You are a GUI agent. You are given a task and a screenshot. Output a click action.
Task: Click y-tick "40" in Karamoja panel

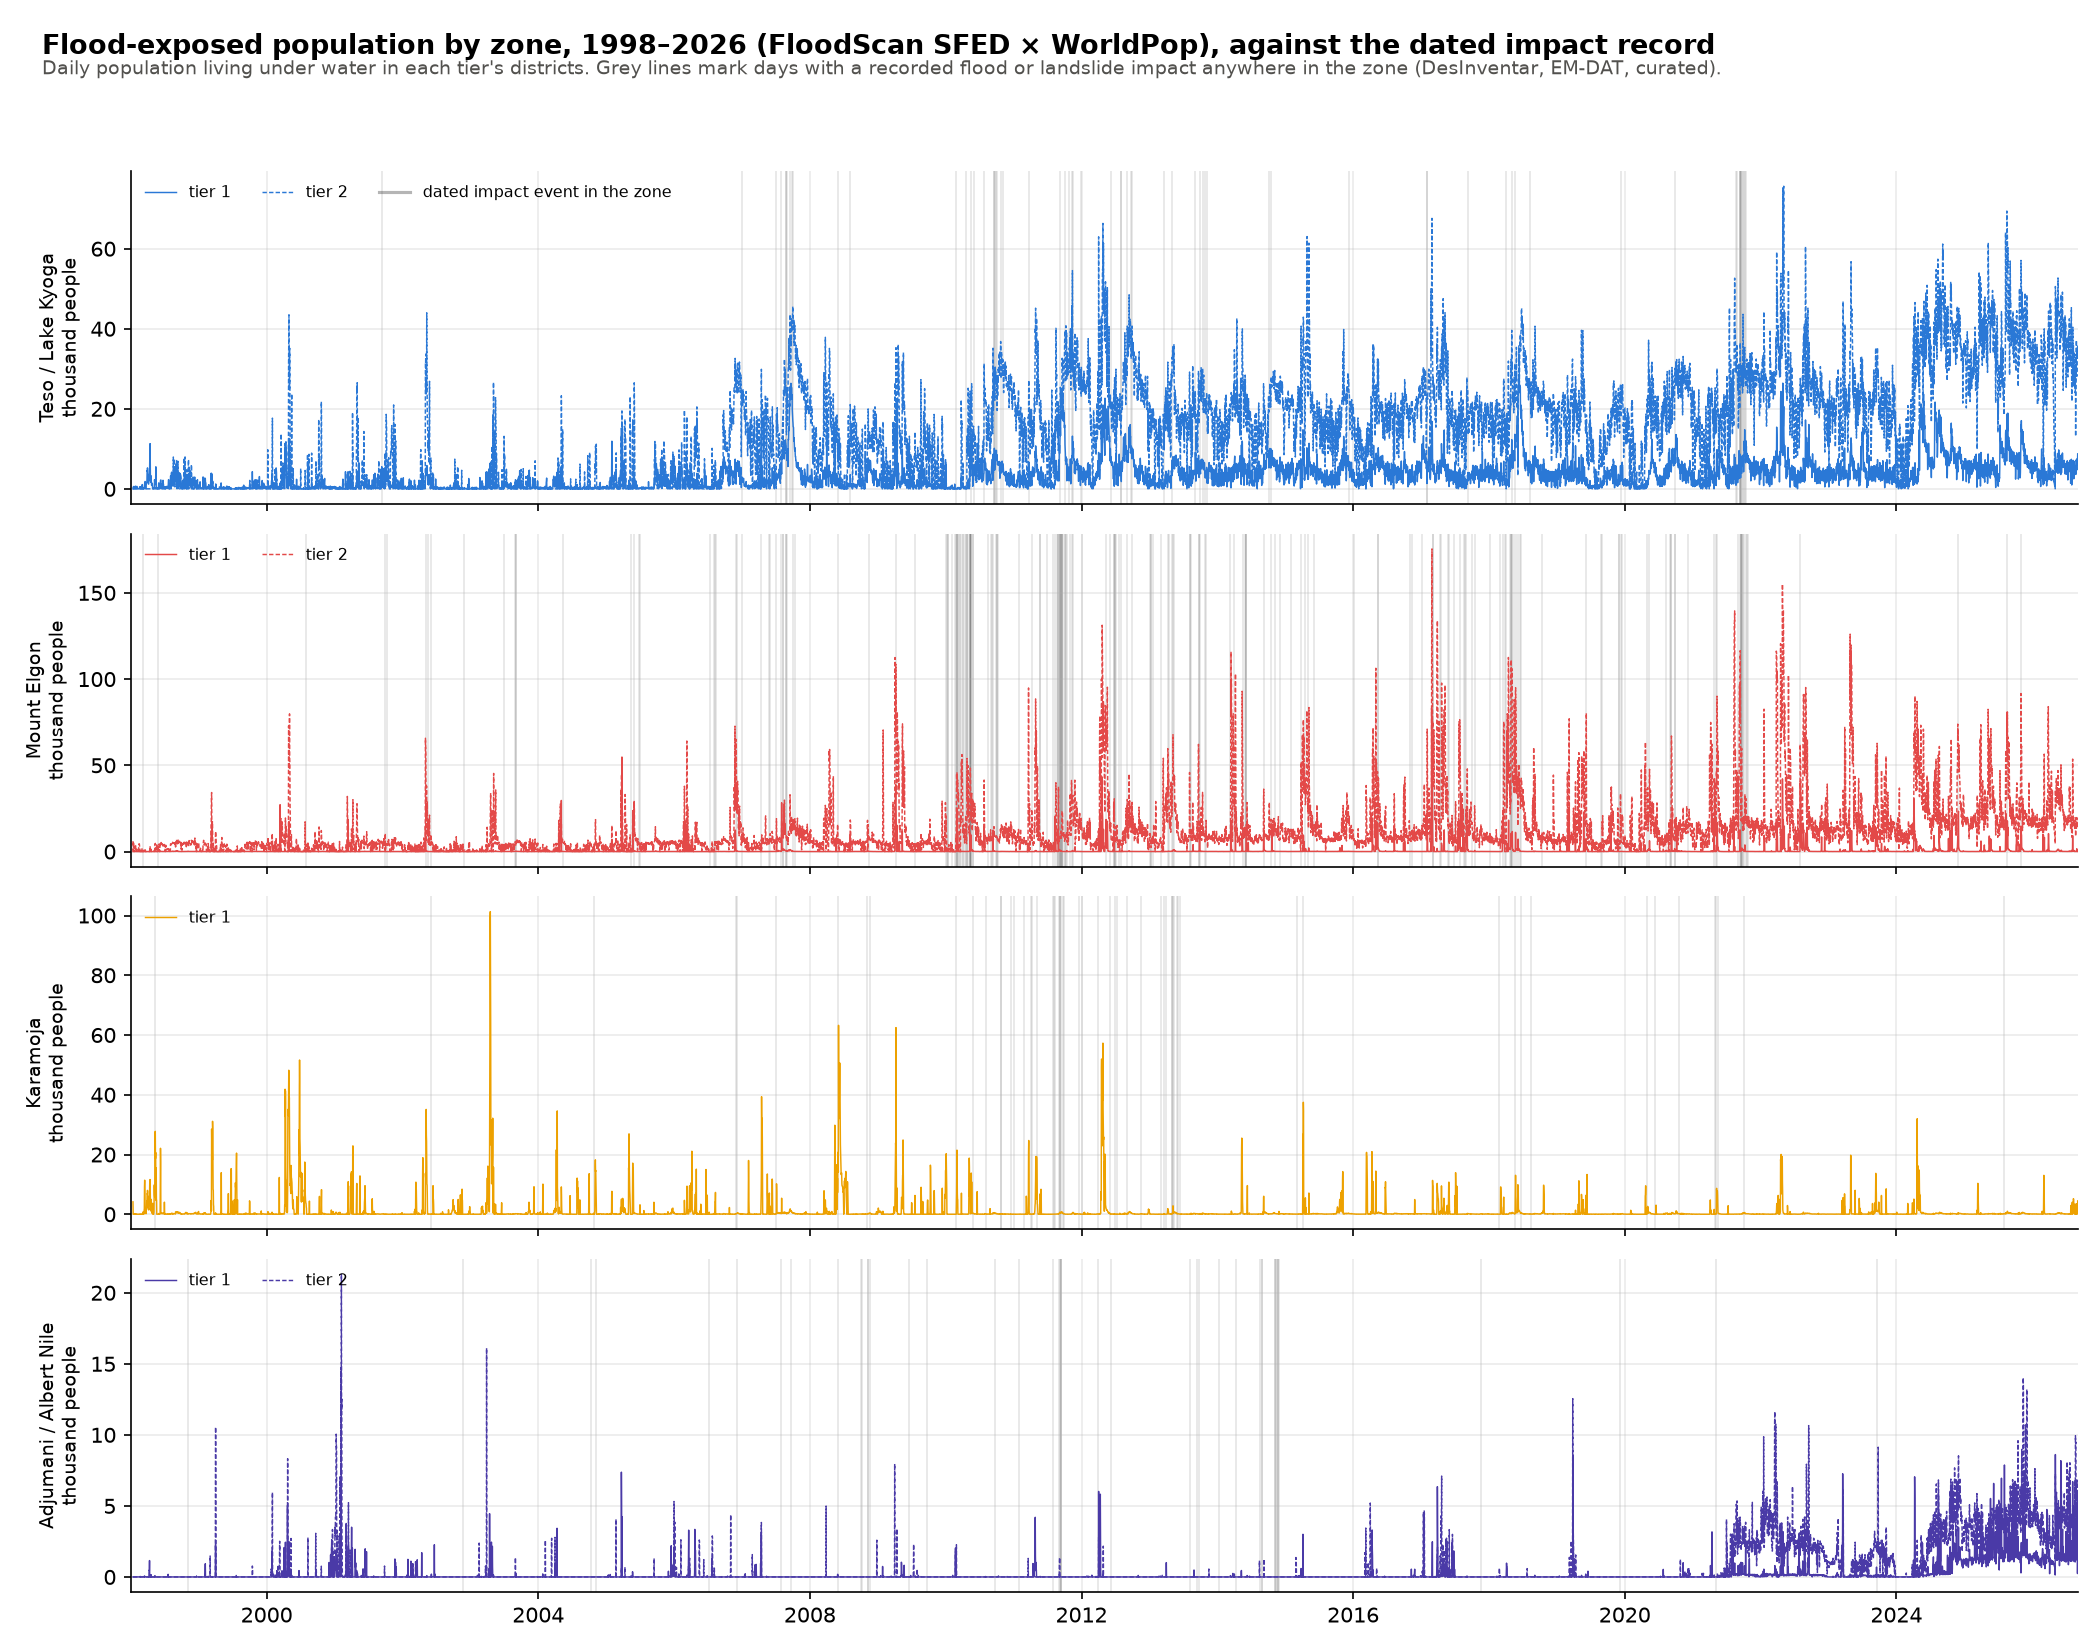pyautogui.click(x=104, y=1096)
